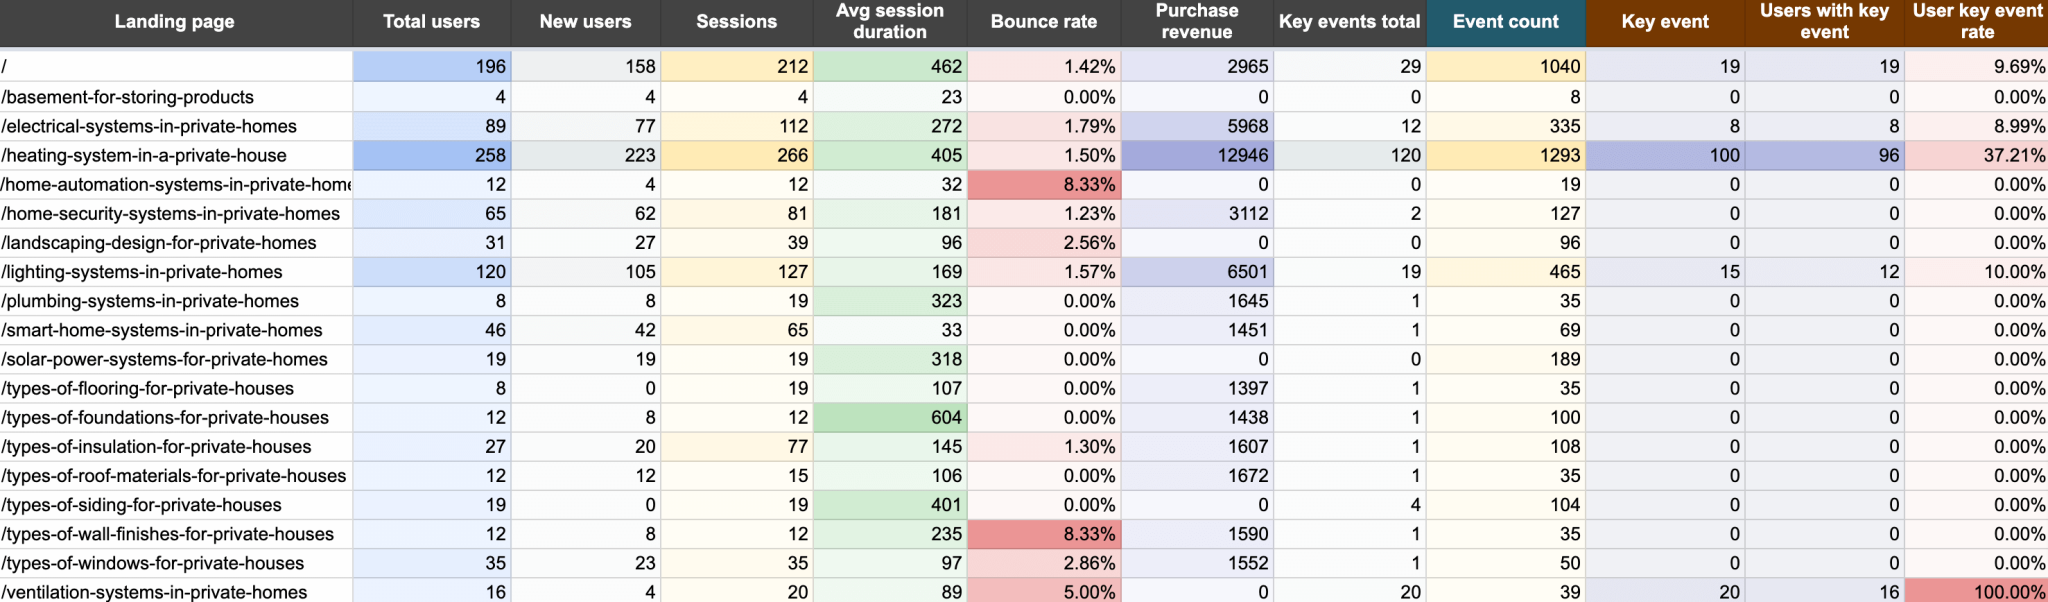This screenshot has width=2048, height=602.
Task: Click the 604 avg session duration cell
Action: point(889,418)
